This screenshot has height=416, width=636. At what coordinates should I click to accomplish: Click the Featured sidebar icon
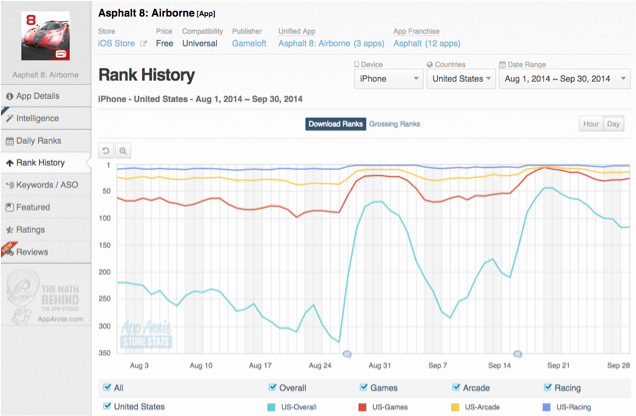click(10, 207)
